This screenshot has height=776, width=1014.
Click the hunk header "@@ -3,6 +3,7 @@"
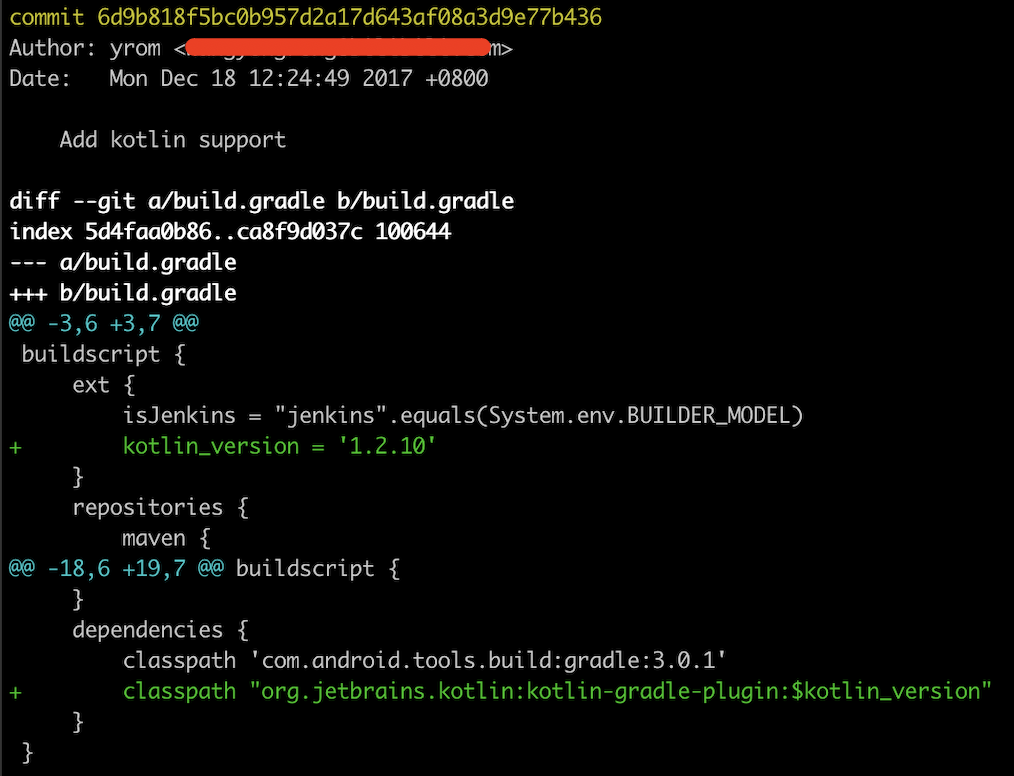point(103,323)
